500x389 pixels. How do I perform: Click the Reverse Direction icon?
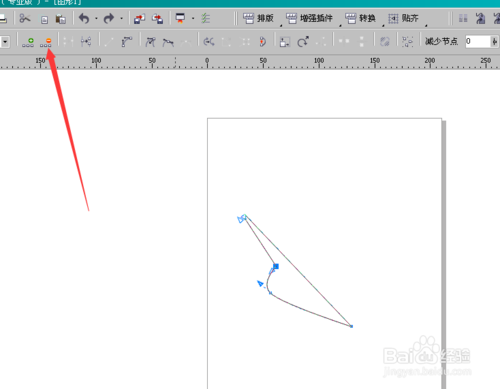(x=209, y=42)
